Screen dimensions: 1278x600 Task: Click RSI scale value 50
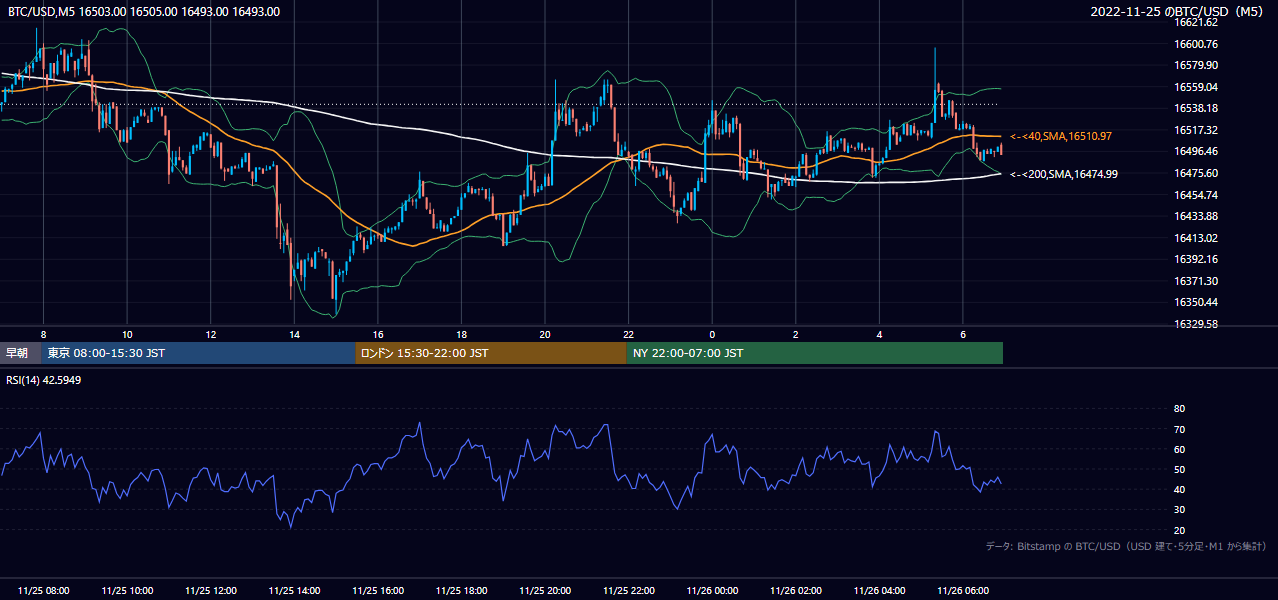[x=1179, y=469]
